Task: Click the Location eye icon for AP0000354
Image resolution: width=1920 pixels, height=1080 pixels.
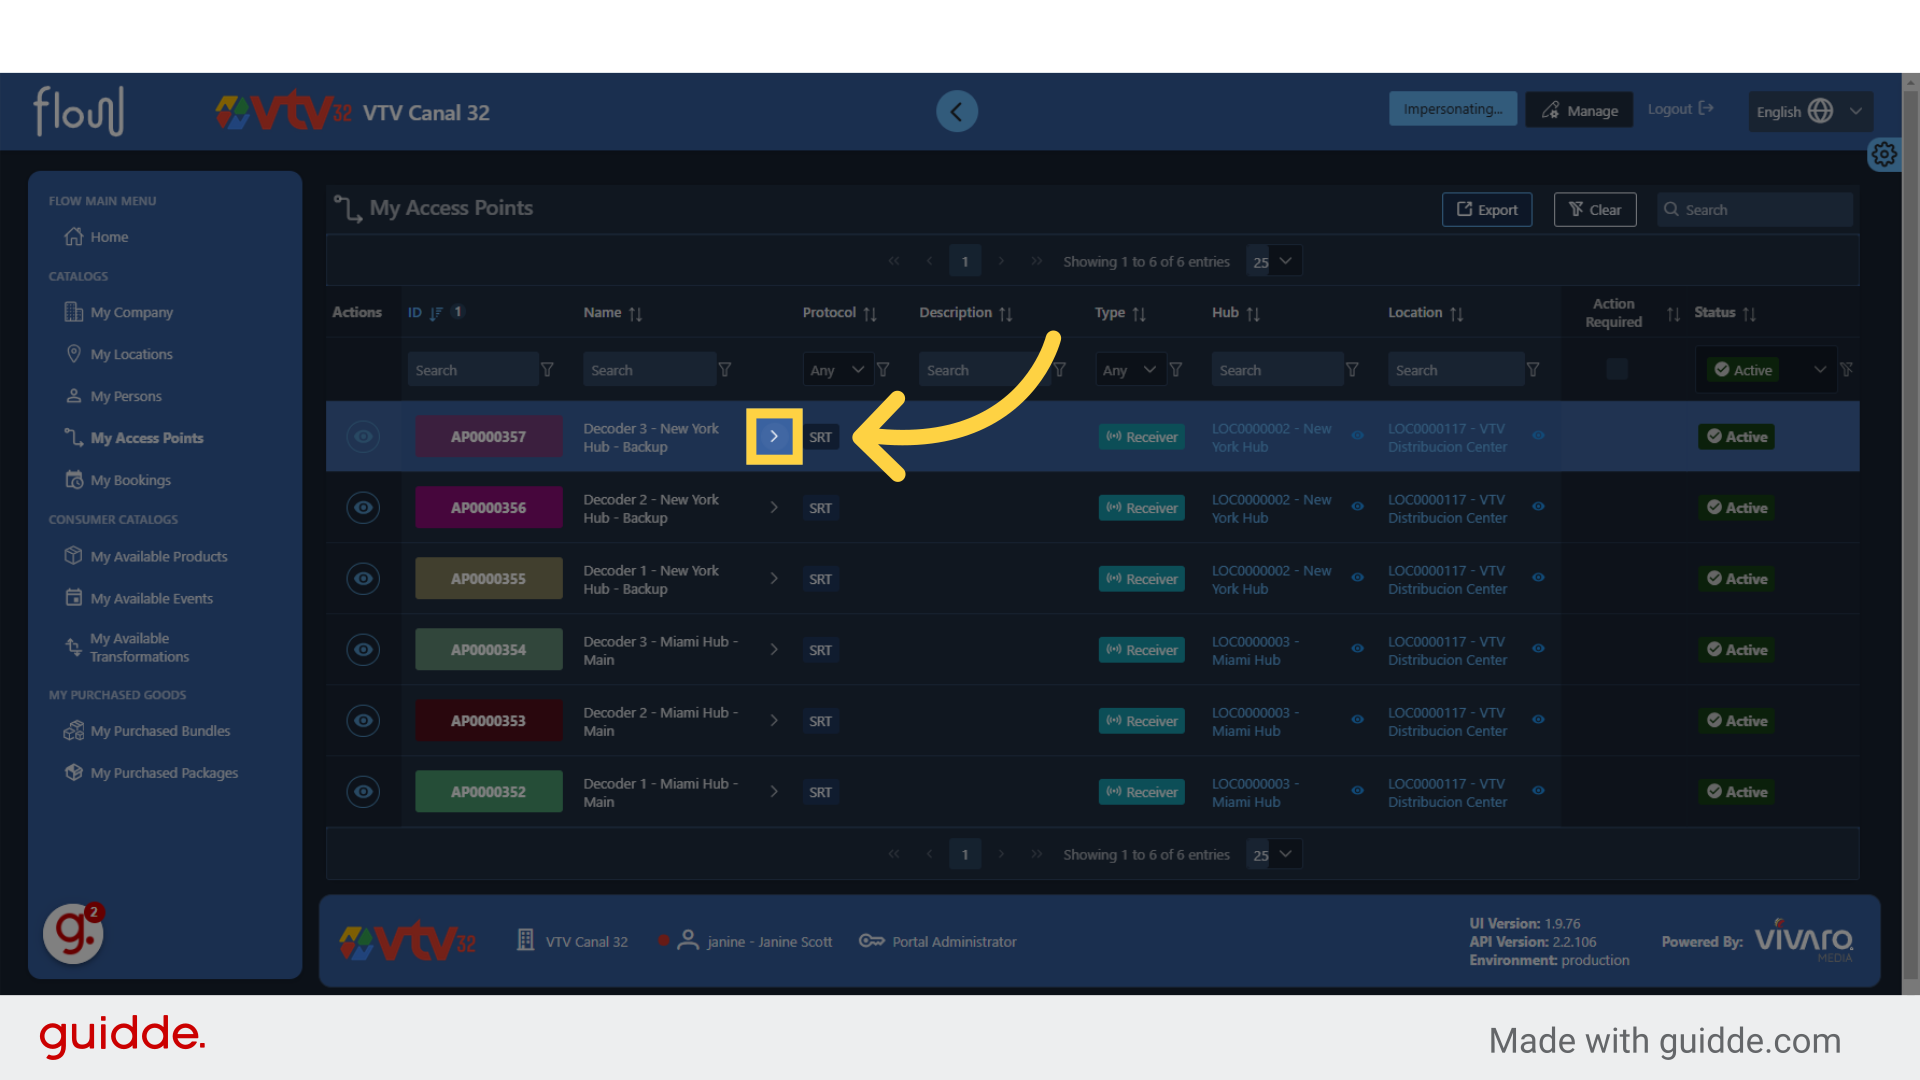Action: click(x=1538, y=649)
